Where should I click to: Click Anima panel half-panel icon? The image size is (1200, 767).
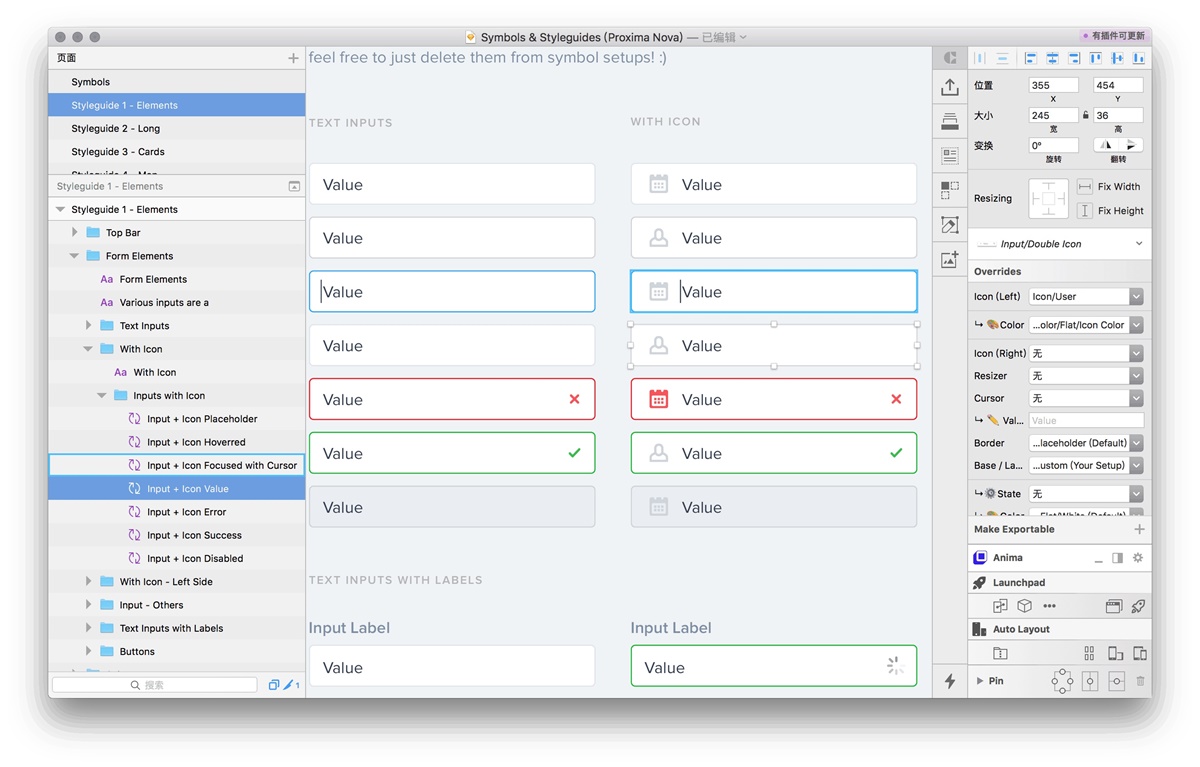click(x=1118, y=558)
